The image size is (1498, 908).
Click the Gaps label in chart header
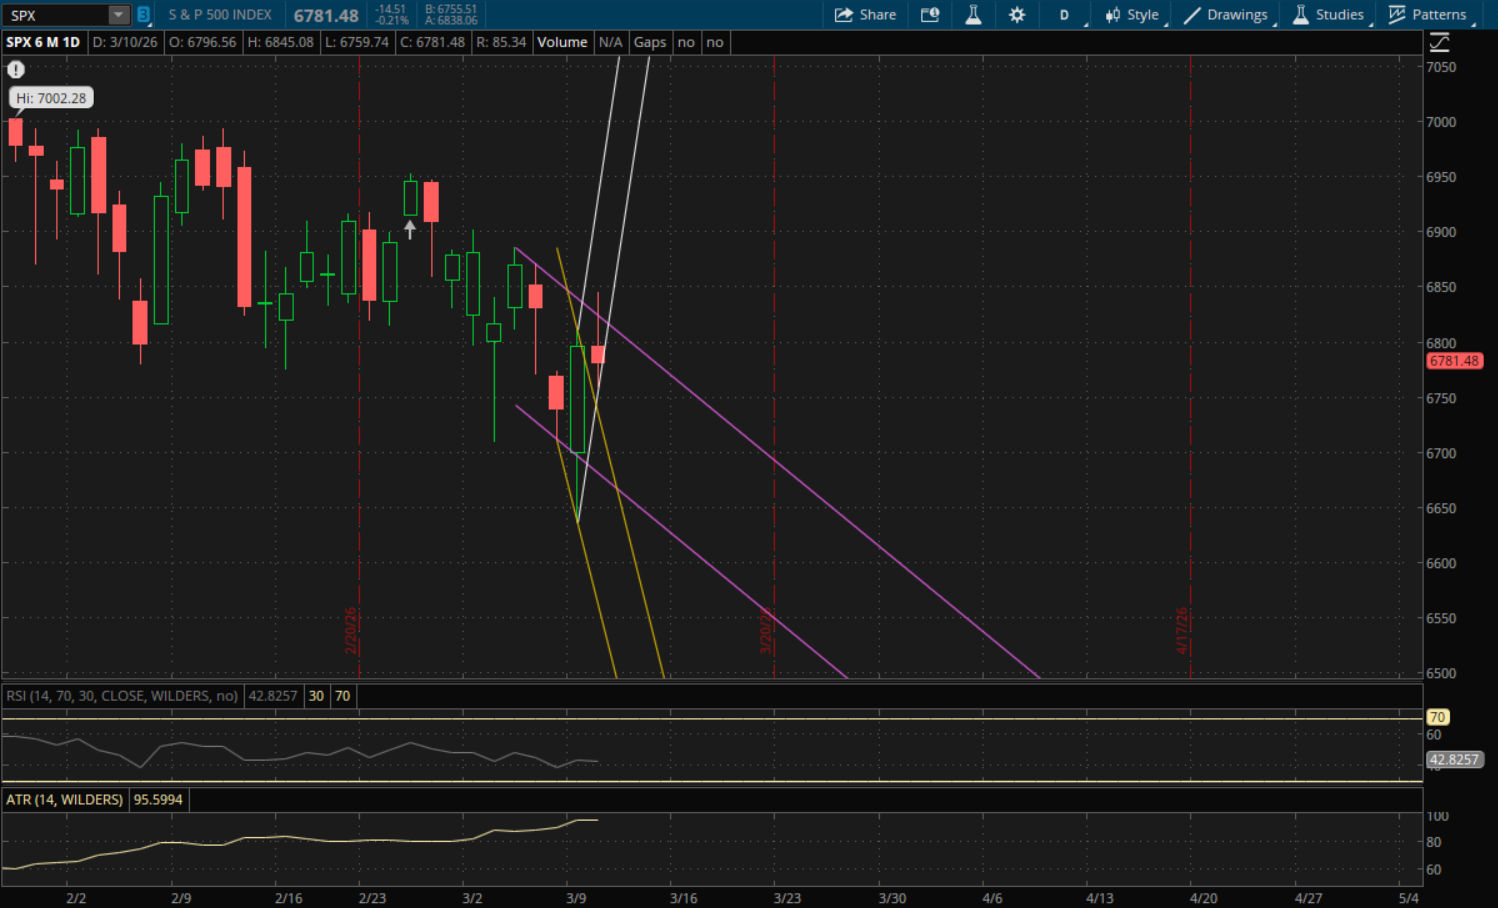click(649, 42)
